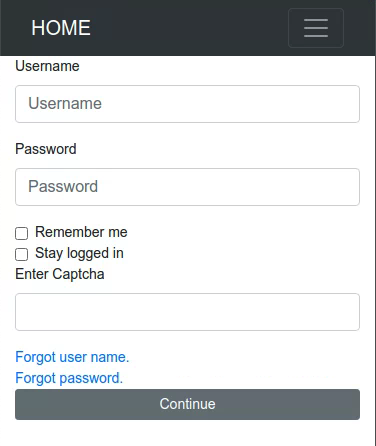This screenshot has width=376, height=446.
Task: Expand the collapsed navbar with three-line toggler
Action: [x=316, y=28]
